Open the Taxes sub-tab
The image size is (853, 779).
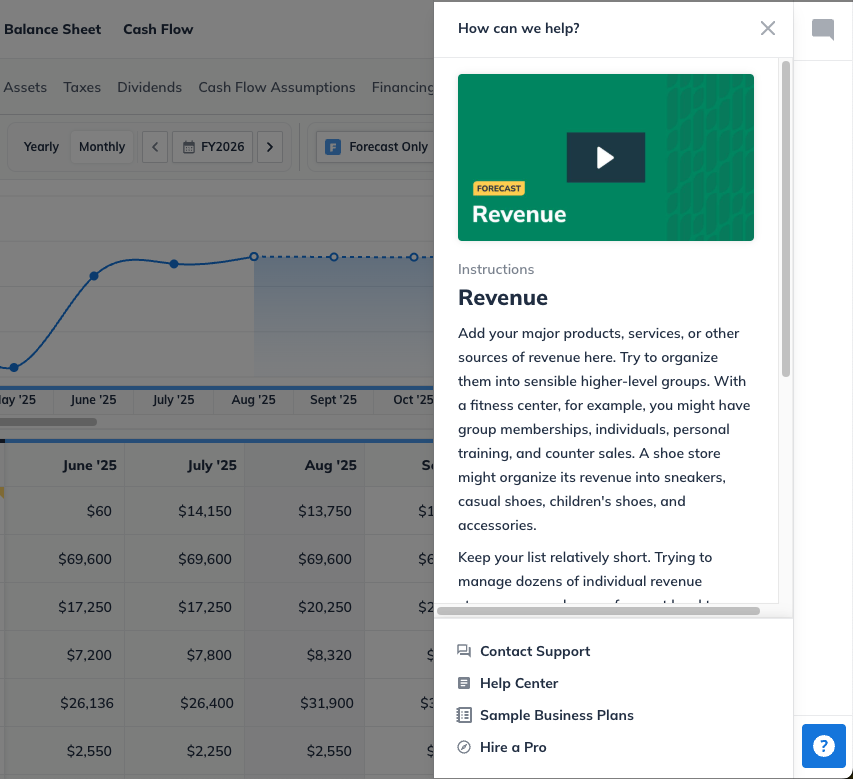(82, 87)
